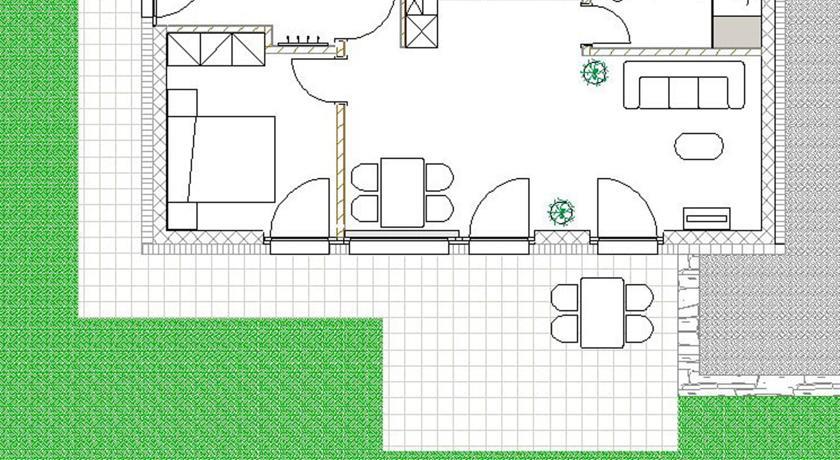Screen dimensions: 840x460
Task: Select the potted plant beside the sofa
Action: [595, 72]
